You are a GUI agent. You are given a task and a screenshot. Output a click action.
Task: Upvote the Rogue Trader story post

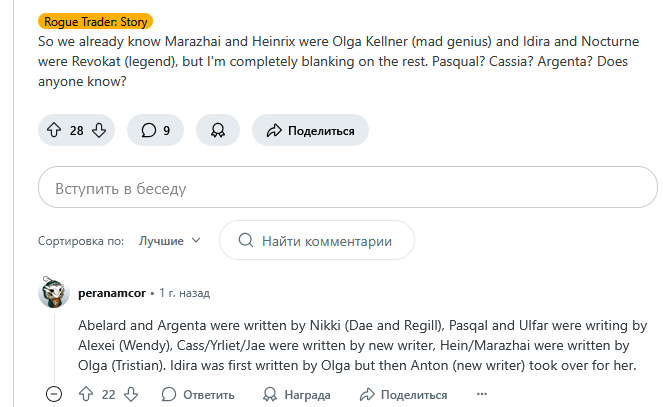[53, 130]
